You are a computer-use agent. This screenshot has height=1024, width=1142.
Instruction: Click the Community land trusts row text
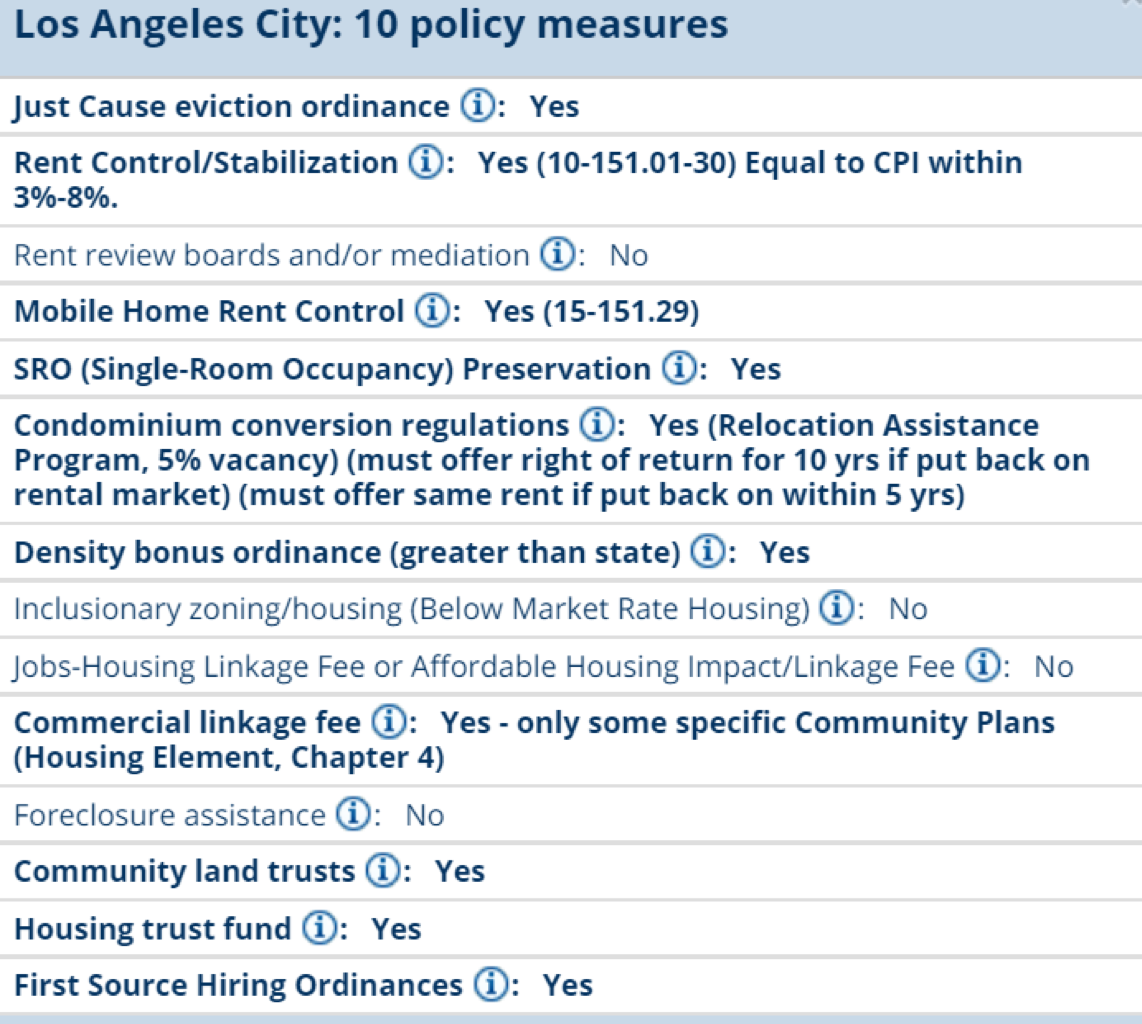click(184, 871)
